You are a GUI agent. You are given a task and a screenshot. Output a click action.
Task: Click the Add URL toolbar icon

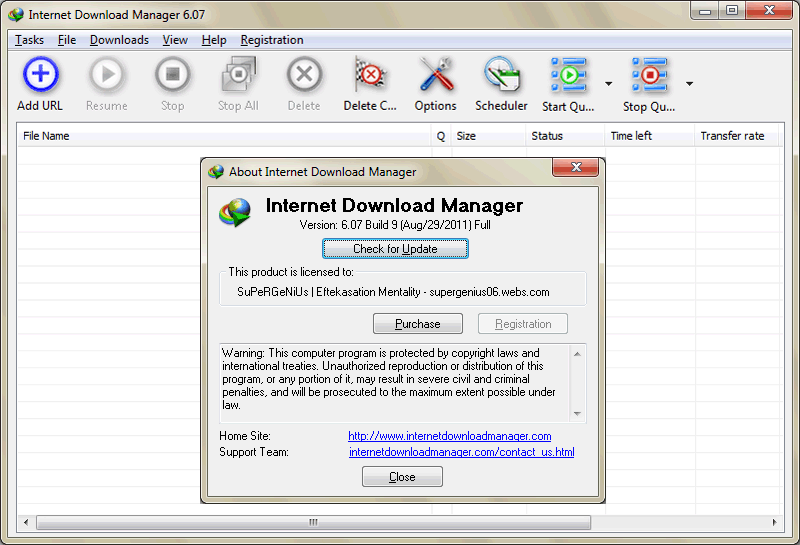40,75
